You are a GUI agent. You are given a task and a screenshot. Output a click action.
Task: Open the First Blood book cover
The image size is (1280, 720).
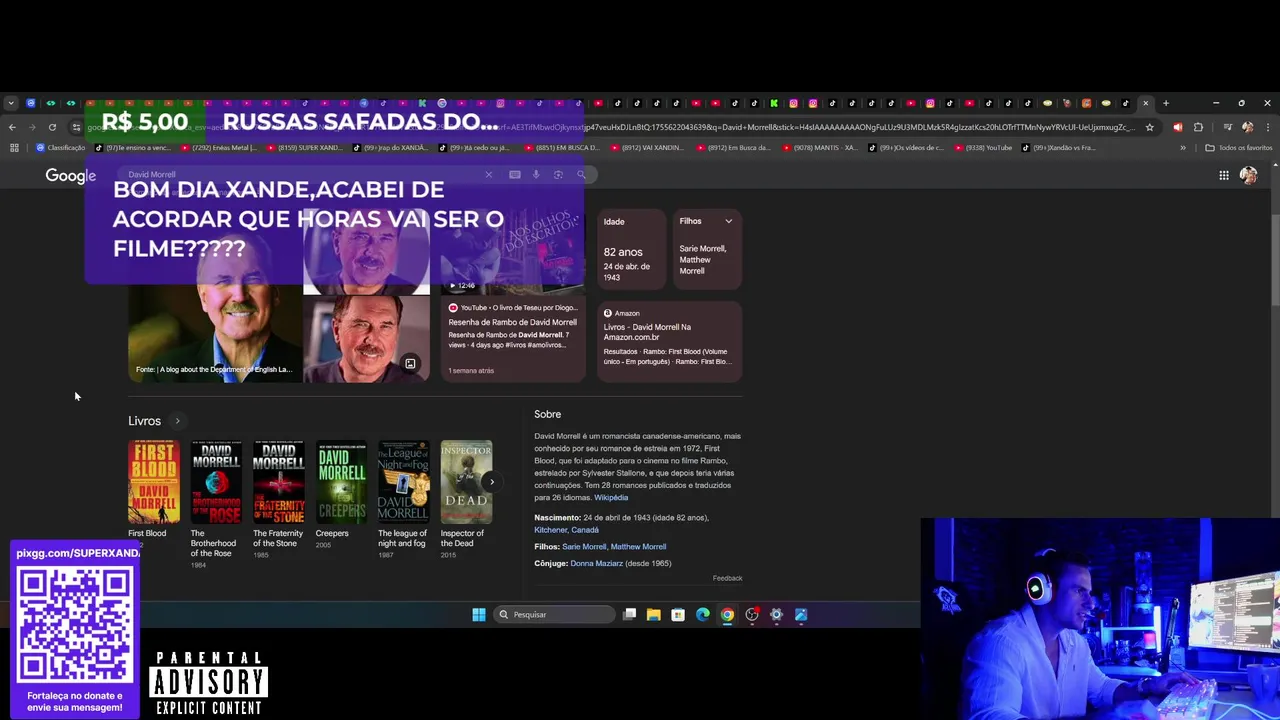[154, 482]
